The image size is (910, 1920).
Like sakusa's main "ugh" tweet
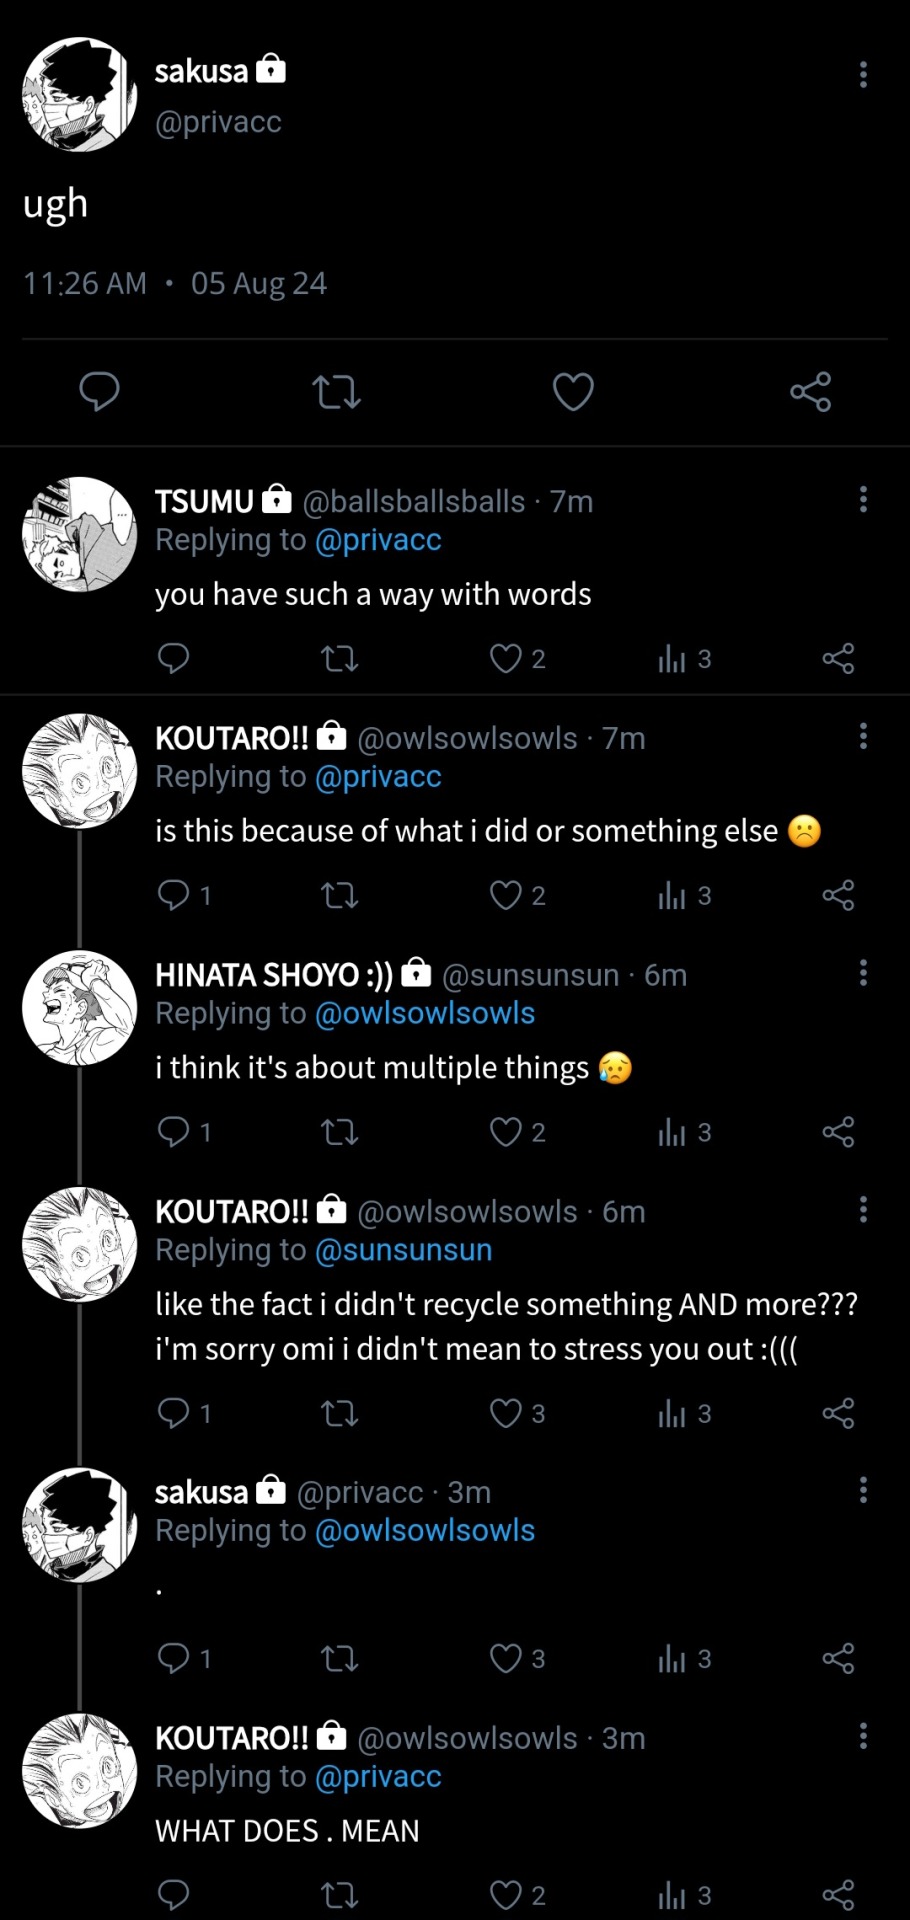point(573,391)
